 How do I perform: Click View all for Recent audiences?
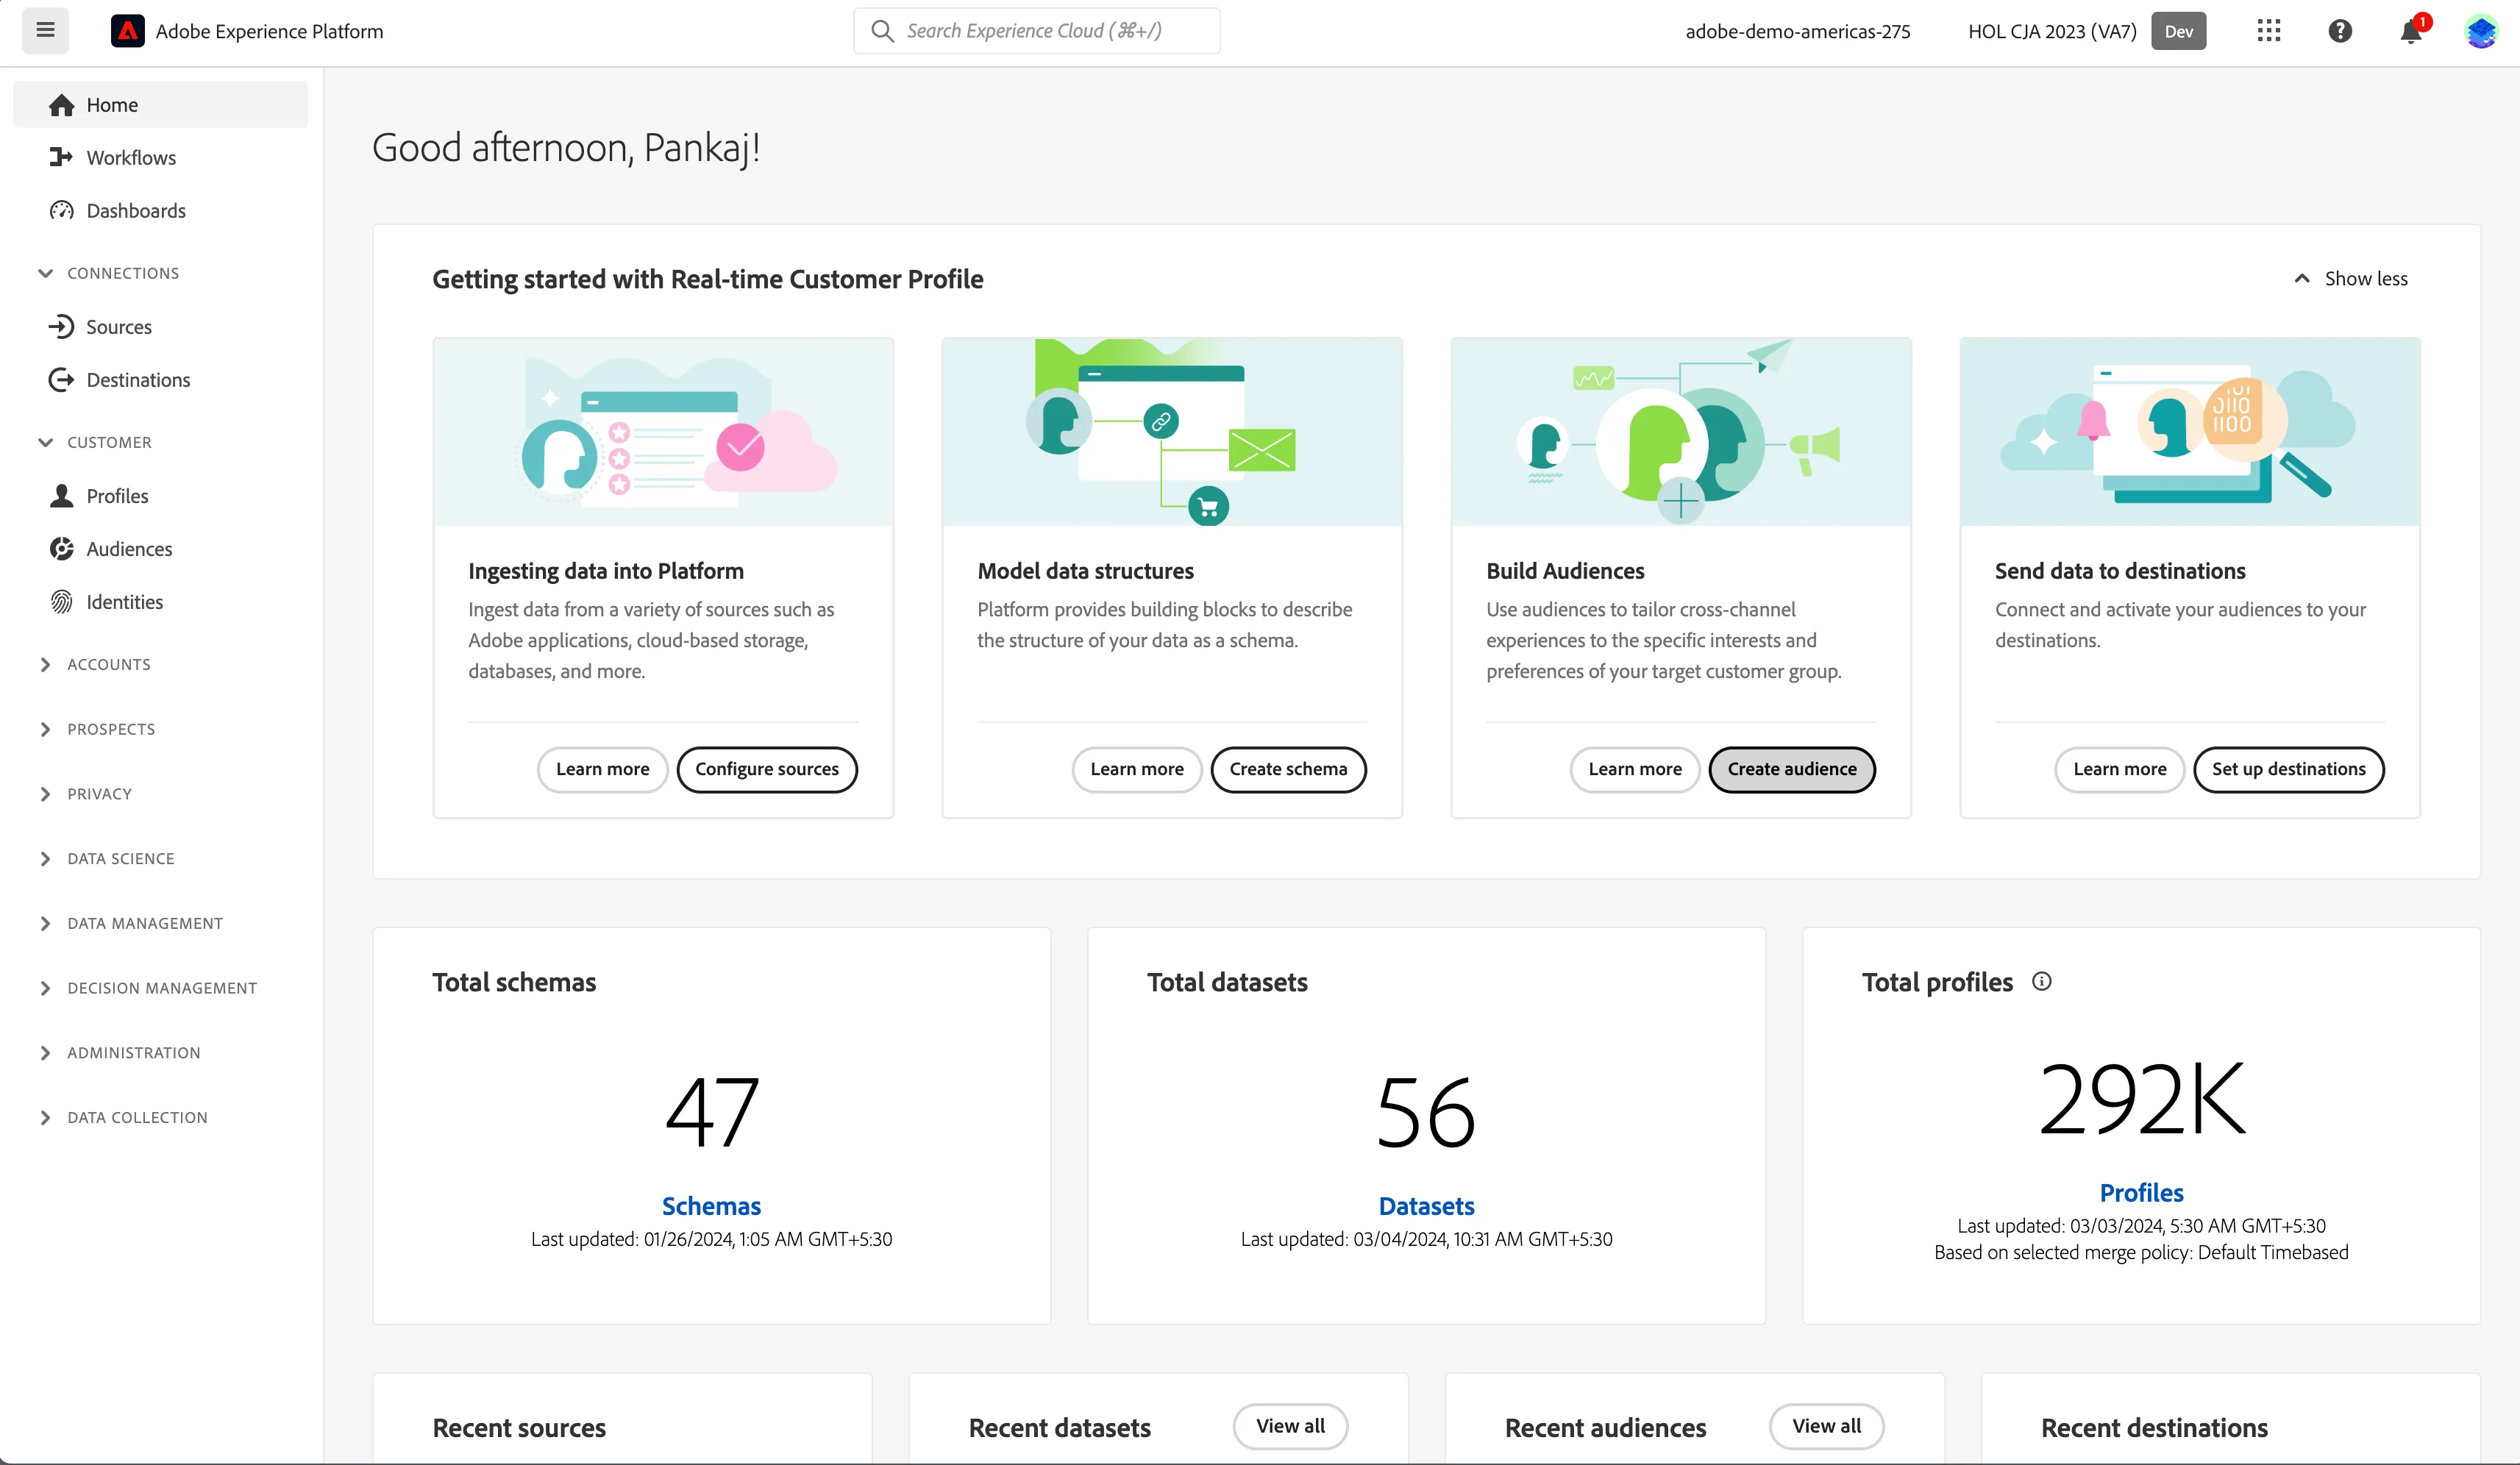(1826, 1426)
